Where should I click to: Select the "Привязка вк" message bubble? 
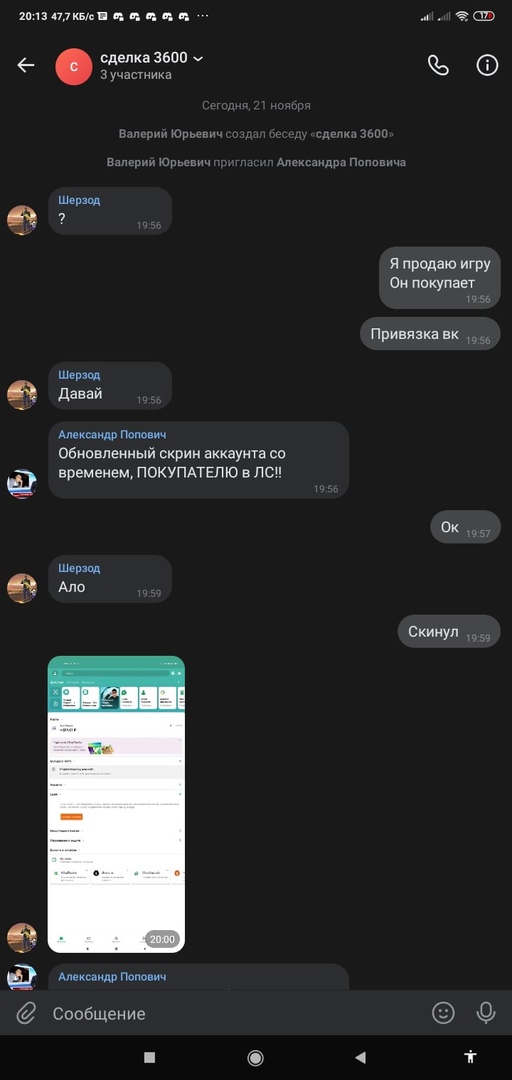click(x=430, y=334)
